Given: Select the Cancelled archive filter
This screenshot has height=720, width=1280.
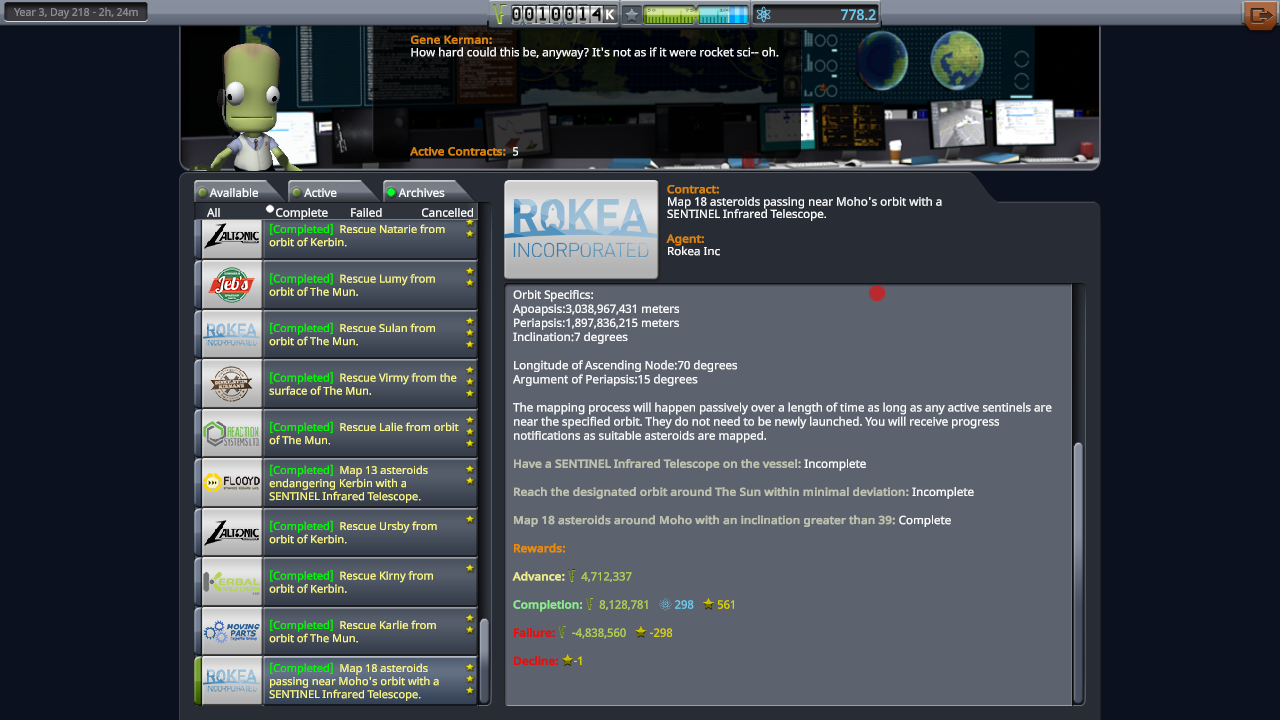Looking at the screenshot, I should [x=447, y=212].
